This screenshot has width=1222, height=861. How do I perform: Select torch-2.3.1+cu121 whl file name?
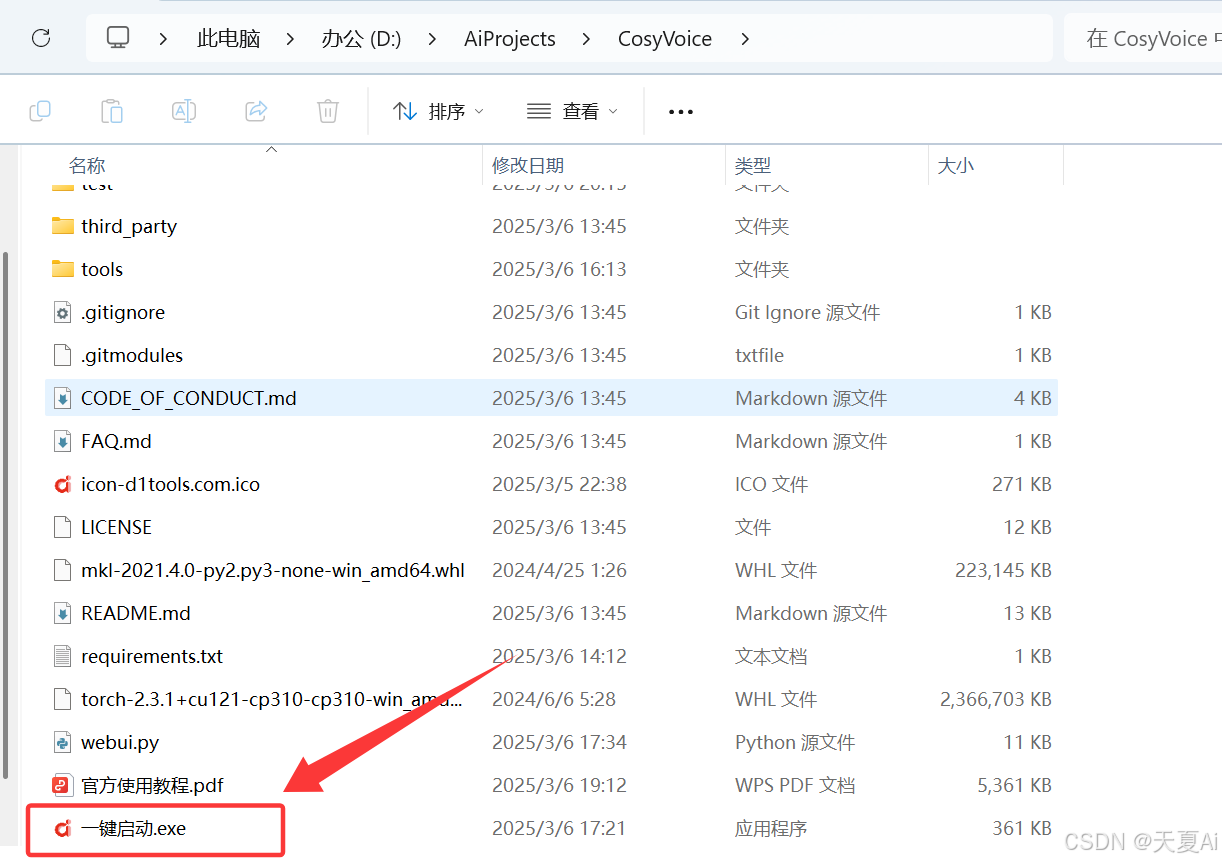(272, 700)
